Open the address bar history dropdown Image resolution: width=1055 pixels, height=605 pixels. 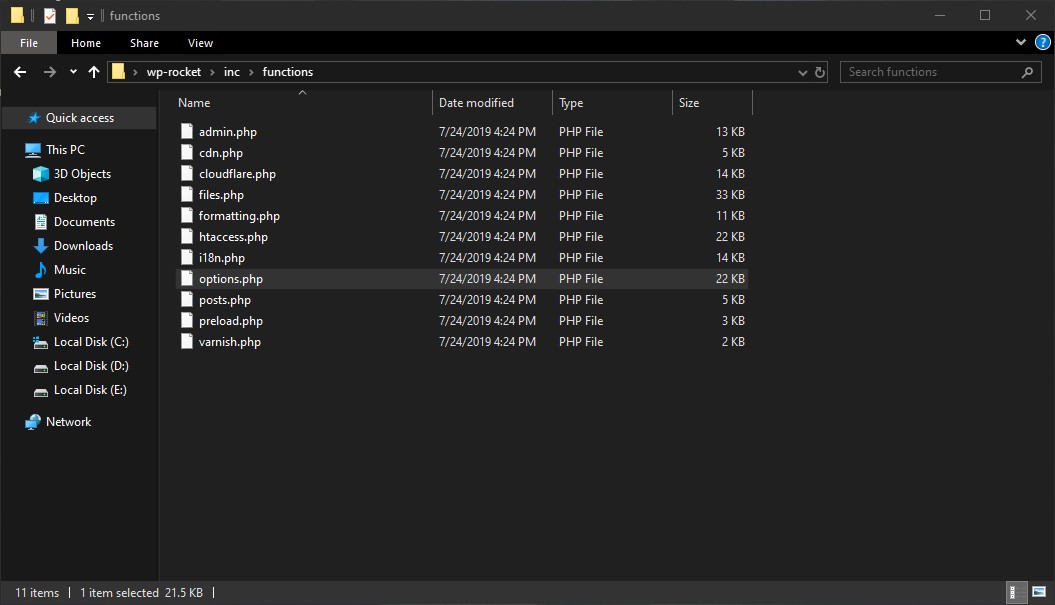(x=803, y=72)
